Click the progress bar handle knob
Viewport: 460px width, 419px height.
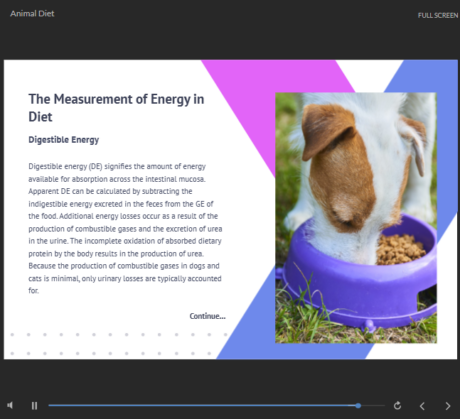[358, 406]
